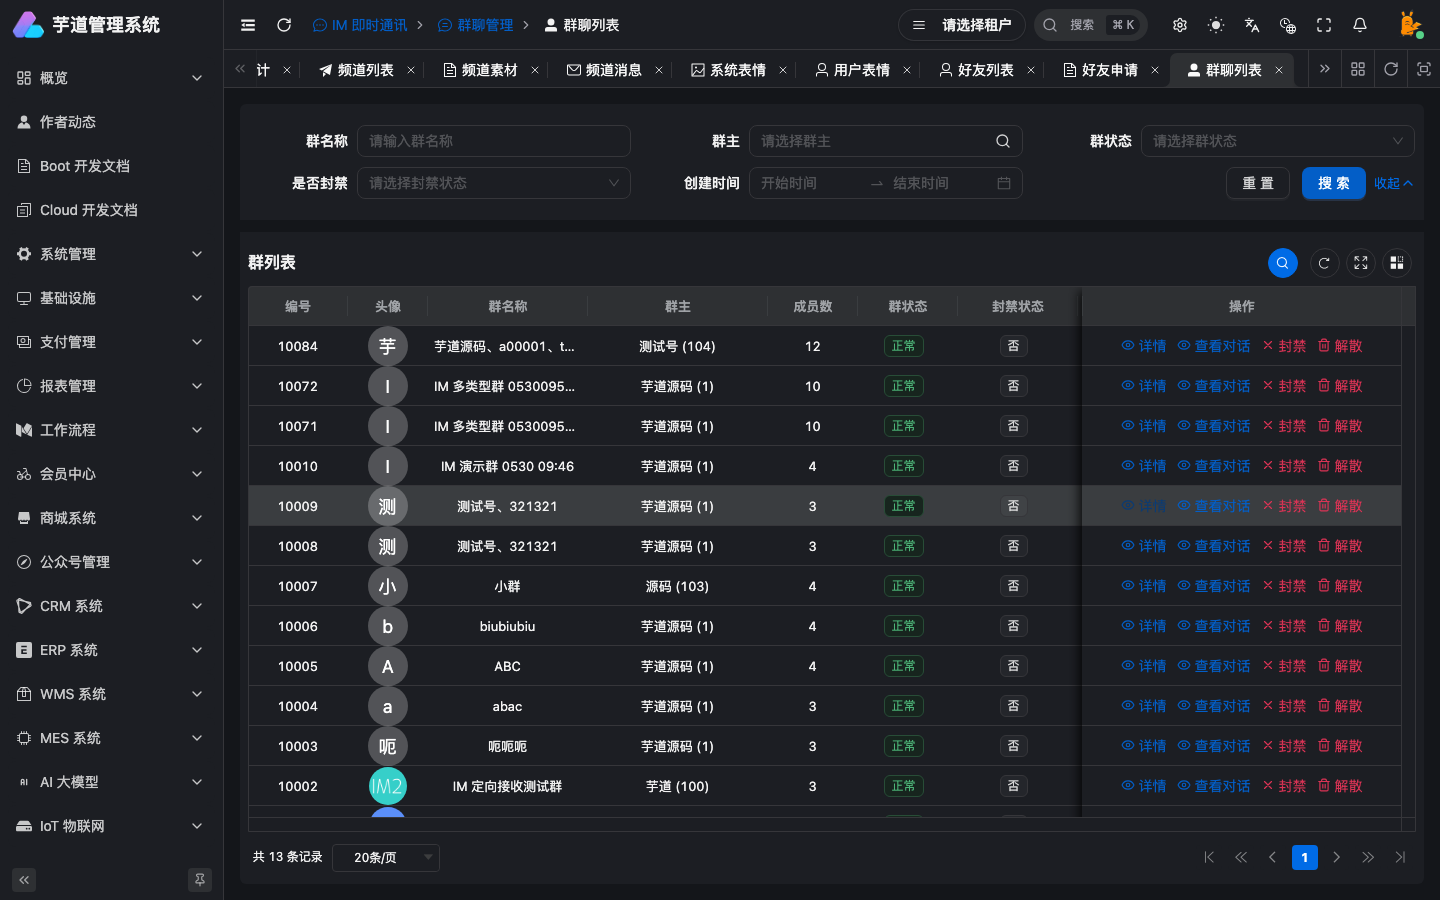Open the 群状态 dropdown

(x=1278, y=141)
